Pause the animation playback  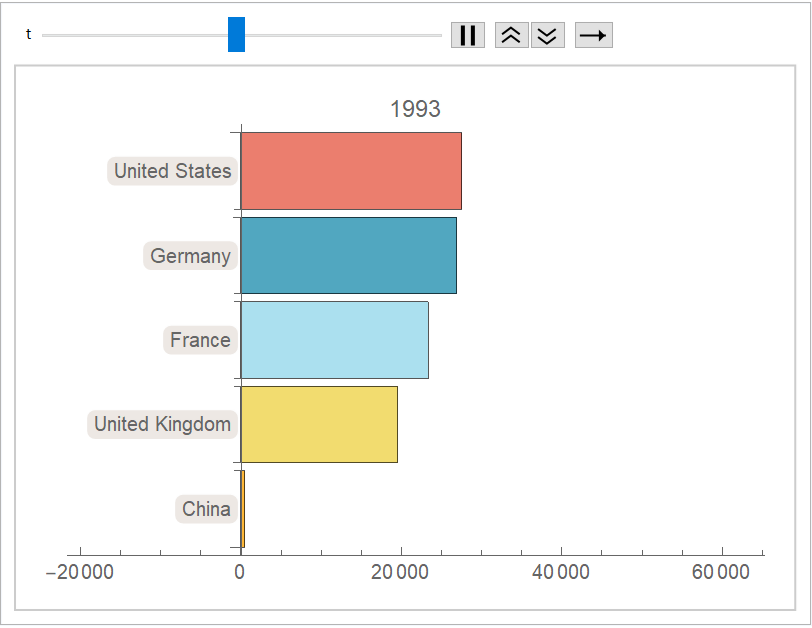pos(467,35)
